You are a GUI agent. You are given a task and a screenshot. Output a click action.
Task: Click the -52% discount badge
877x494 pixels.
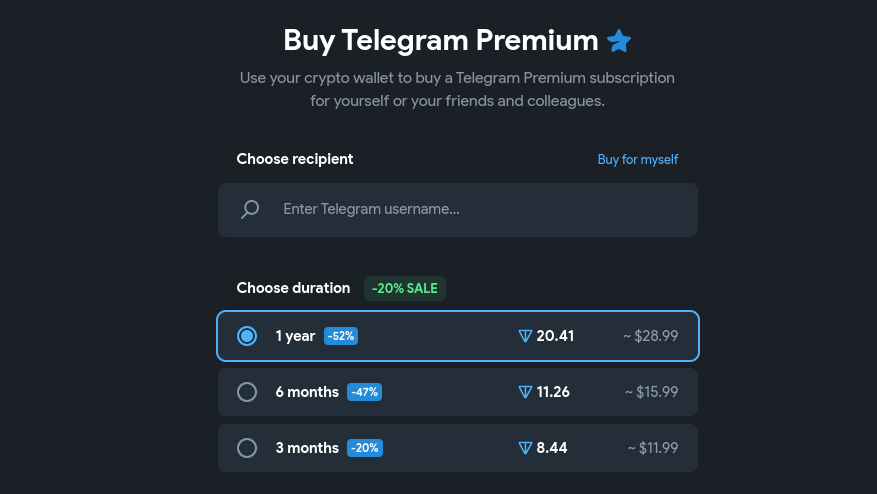coord(341,336)
